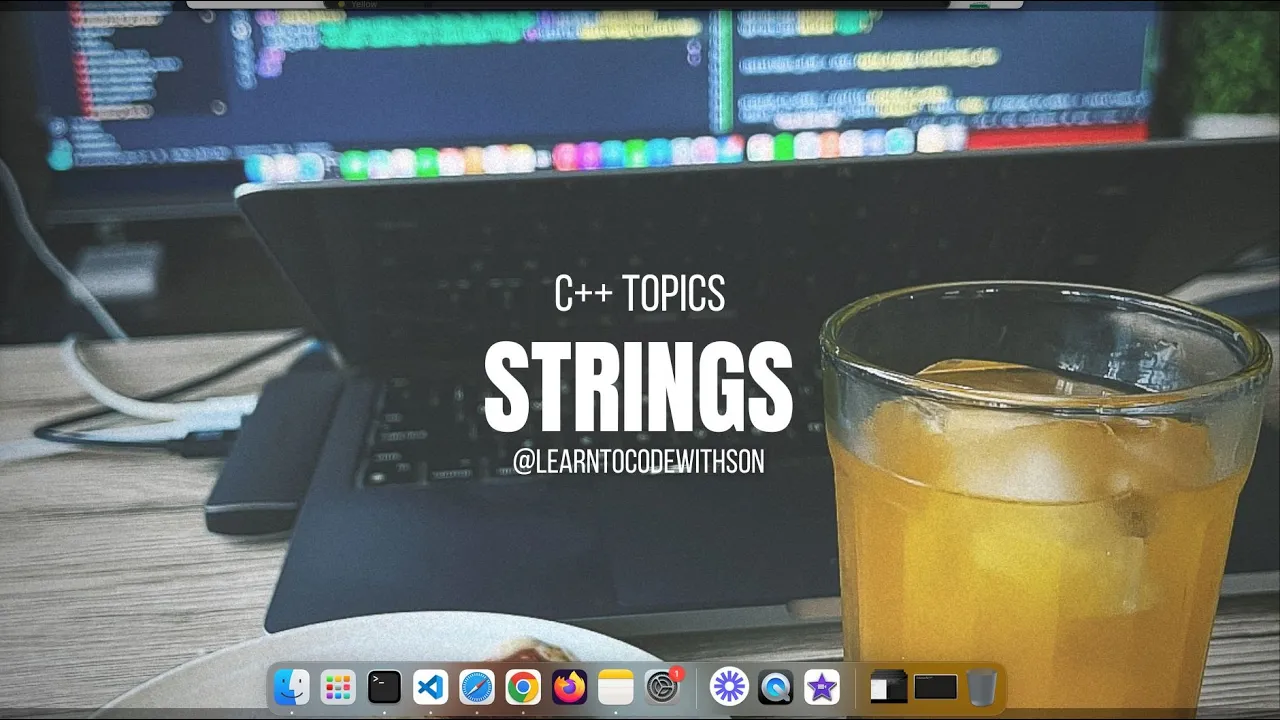Open iMovie from the dock
Image resolution: width=1280 pixels, height=720 pixels.
[822, 687]
